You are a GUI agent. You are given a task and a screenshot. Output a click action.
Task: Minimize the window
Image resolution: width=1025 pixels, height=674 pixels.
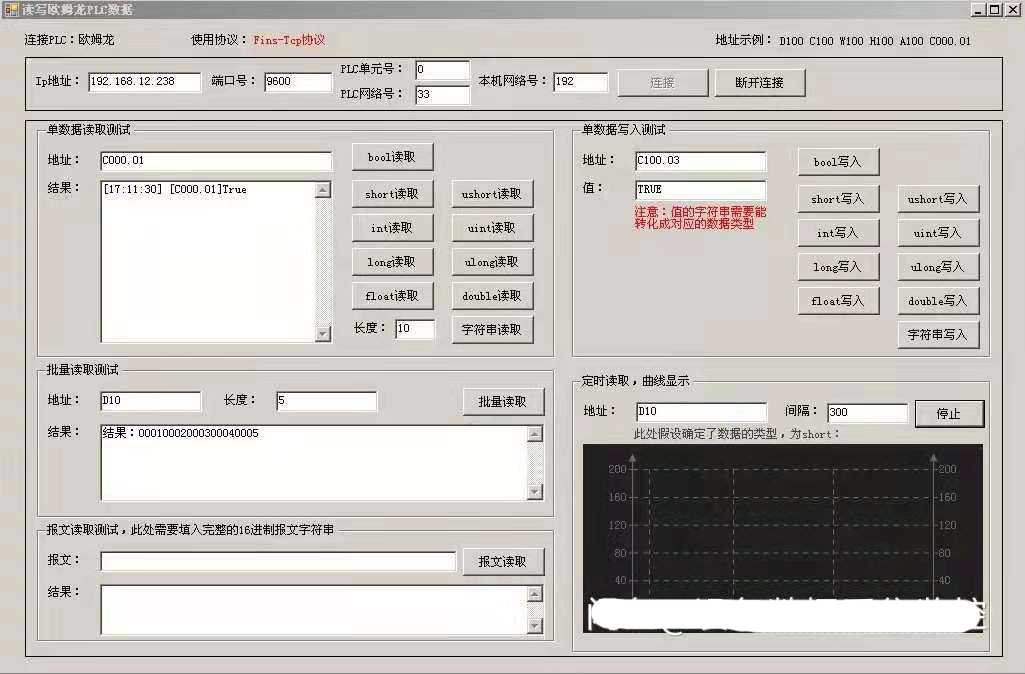pyautogui.click(x=978, y=10)
